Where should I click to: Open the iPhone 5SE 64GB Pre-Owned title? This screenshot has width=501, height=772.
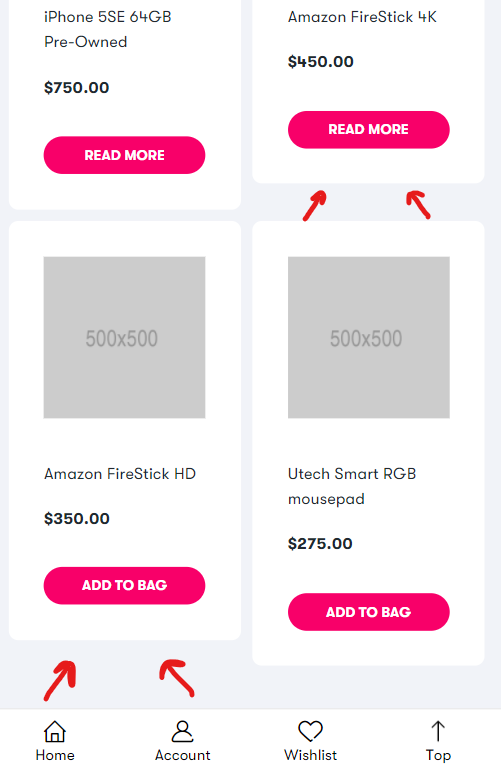click(x=108, y=30)
